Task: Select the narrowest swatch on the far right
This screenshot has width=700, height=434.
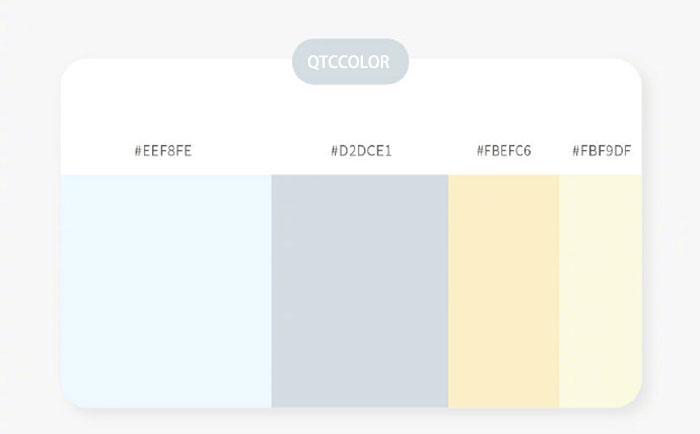Action: click(x=599, y=290)
